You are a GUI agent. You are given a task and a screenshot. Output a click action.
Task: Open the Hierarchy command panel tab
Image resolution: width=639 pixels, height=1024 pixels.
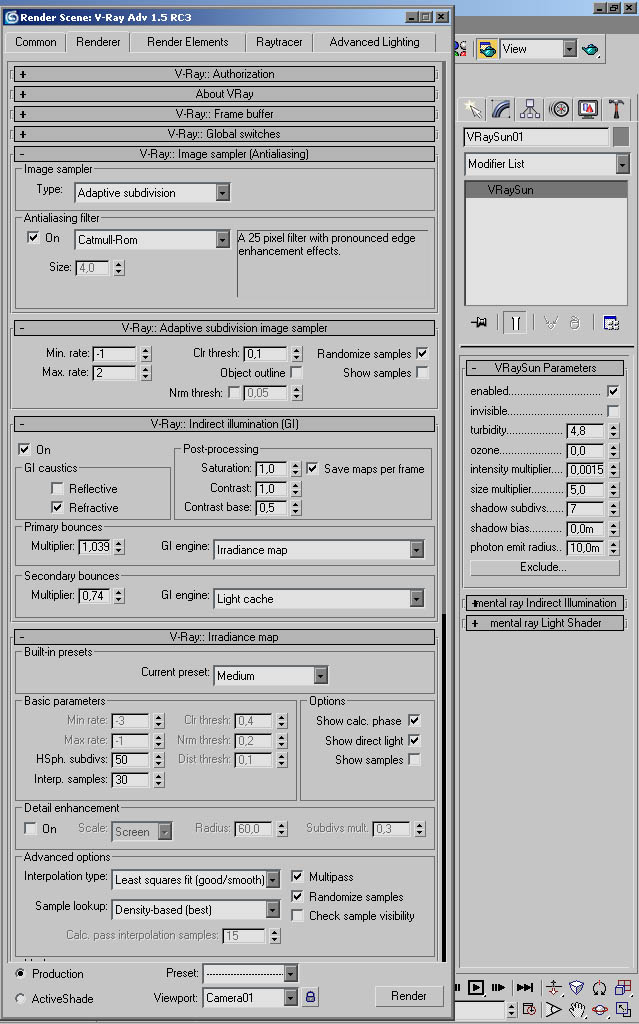coord(530,108)
